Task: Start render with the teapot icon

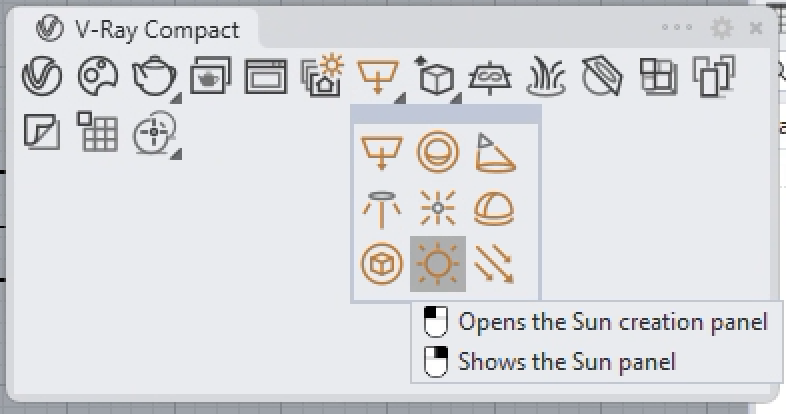Action: point(153,76)
